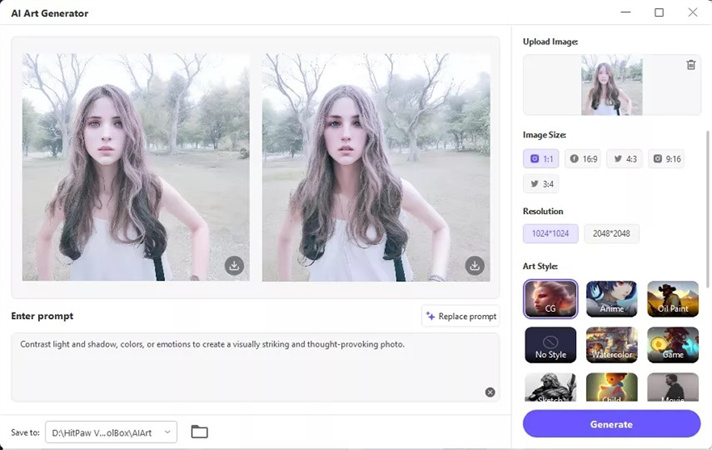This screenshot has height=450, width=712.
Task: Open the right generated portrait image
Action: [376, 167]
